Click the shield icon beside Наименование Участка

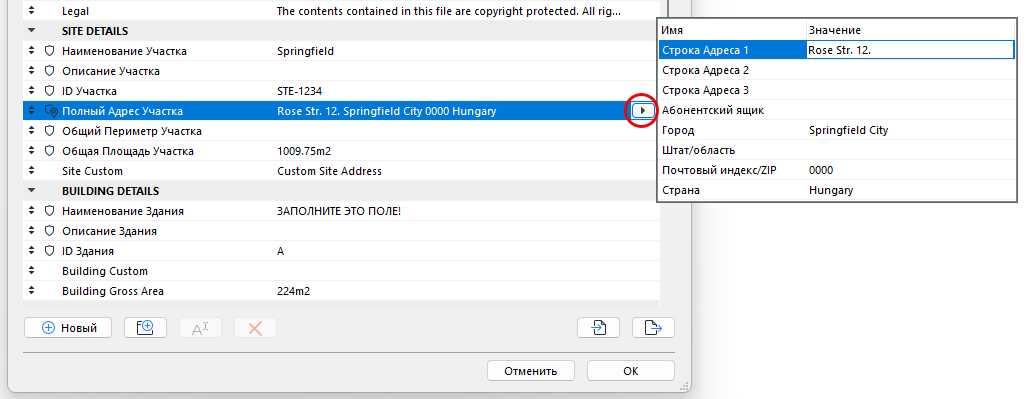[49, 51]
